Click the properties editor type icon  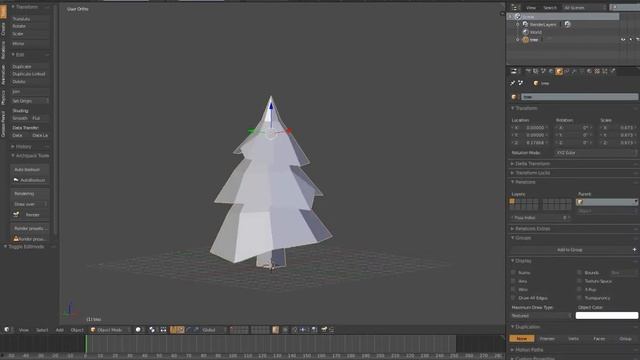point(514,71)
